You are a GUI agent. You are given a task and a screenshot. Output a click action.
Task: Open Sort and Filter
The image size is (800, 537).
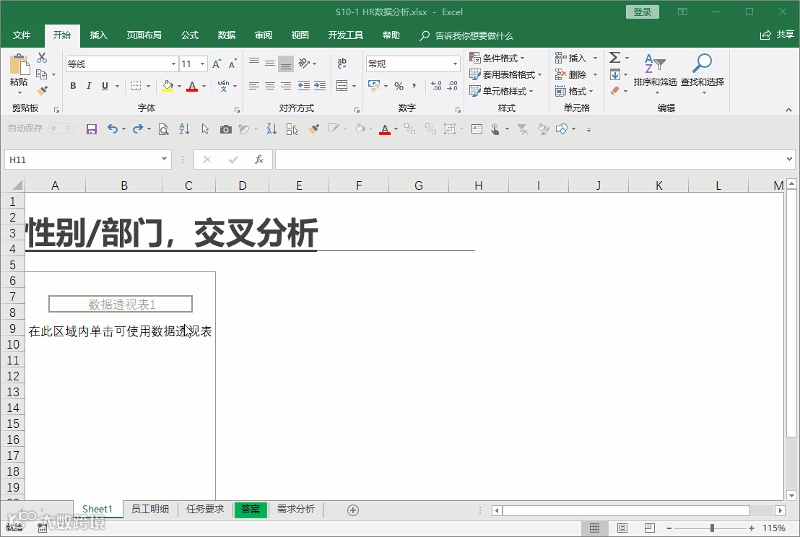[x=655, y=72]
